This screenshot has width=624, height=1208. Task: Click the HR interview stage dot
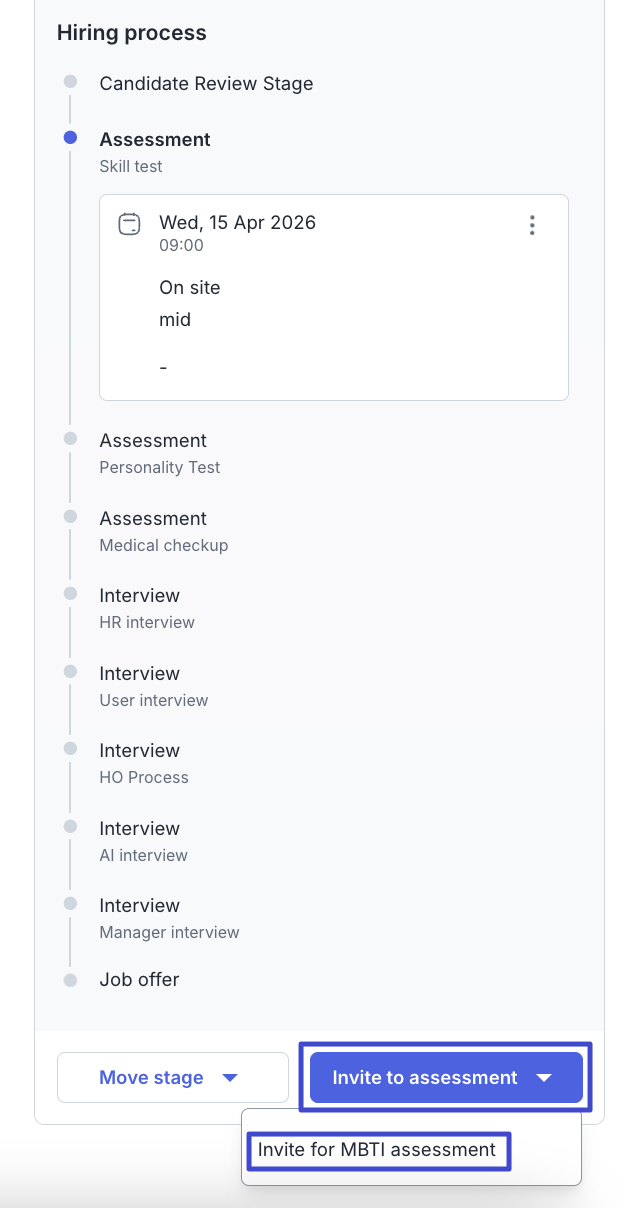(x=70, y=594)
